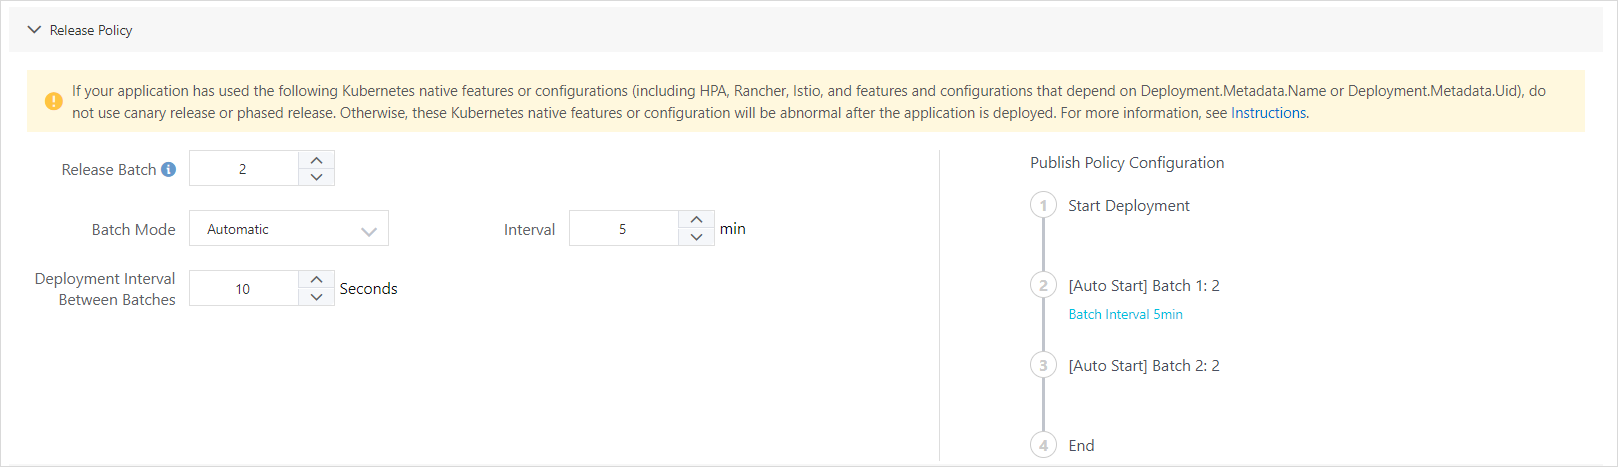Click the 'Release Policy' header title
The width and height of the screenshot is (1618, 467).
pyautogui.click(x=91, y=30)
